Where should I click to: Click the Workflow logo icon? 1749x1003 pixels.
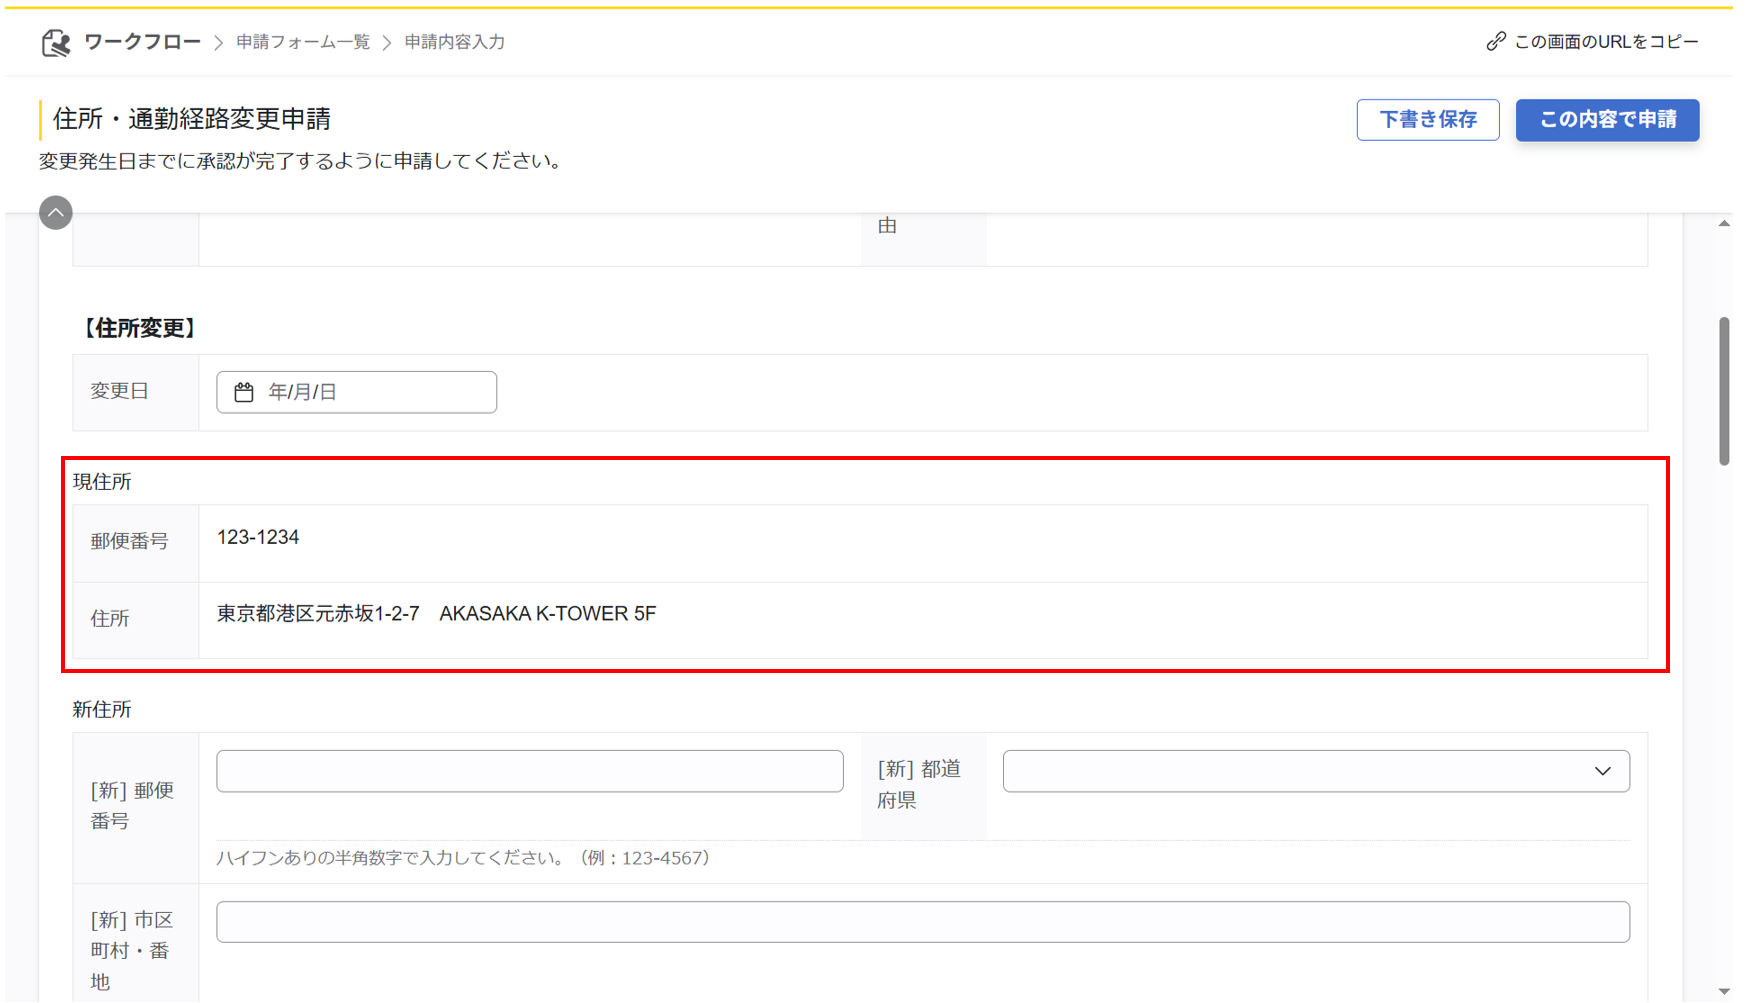56,42
